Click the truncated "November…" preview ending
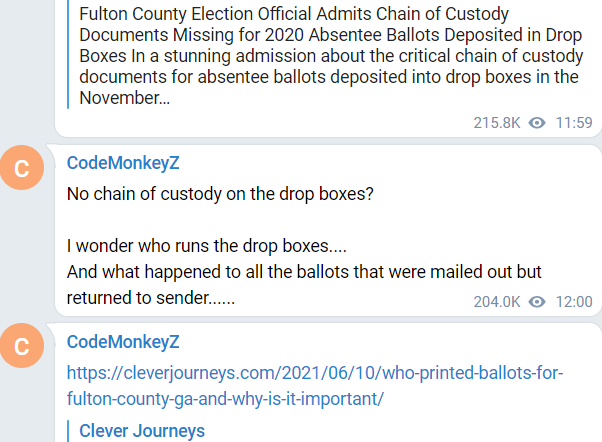Image resolution: width=602 pixels, height=442 pixels. (117, 99)
